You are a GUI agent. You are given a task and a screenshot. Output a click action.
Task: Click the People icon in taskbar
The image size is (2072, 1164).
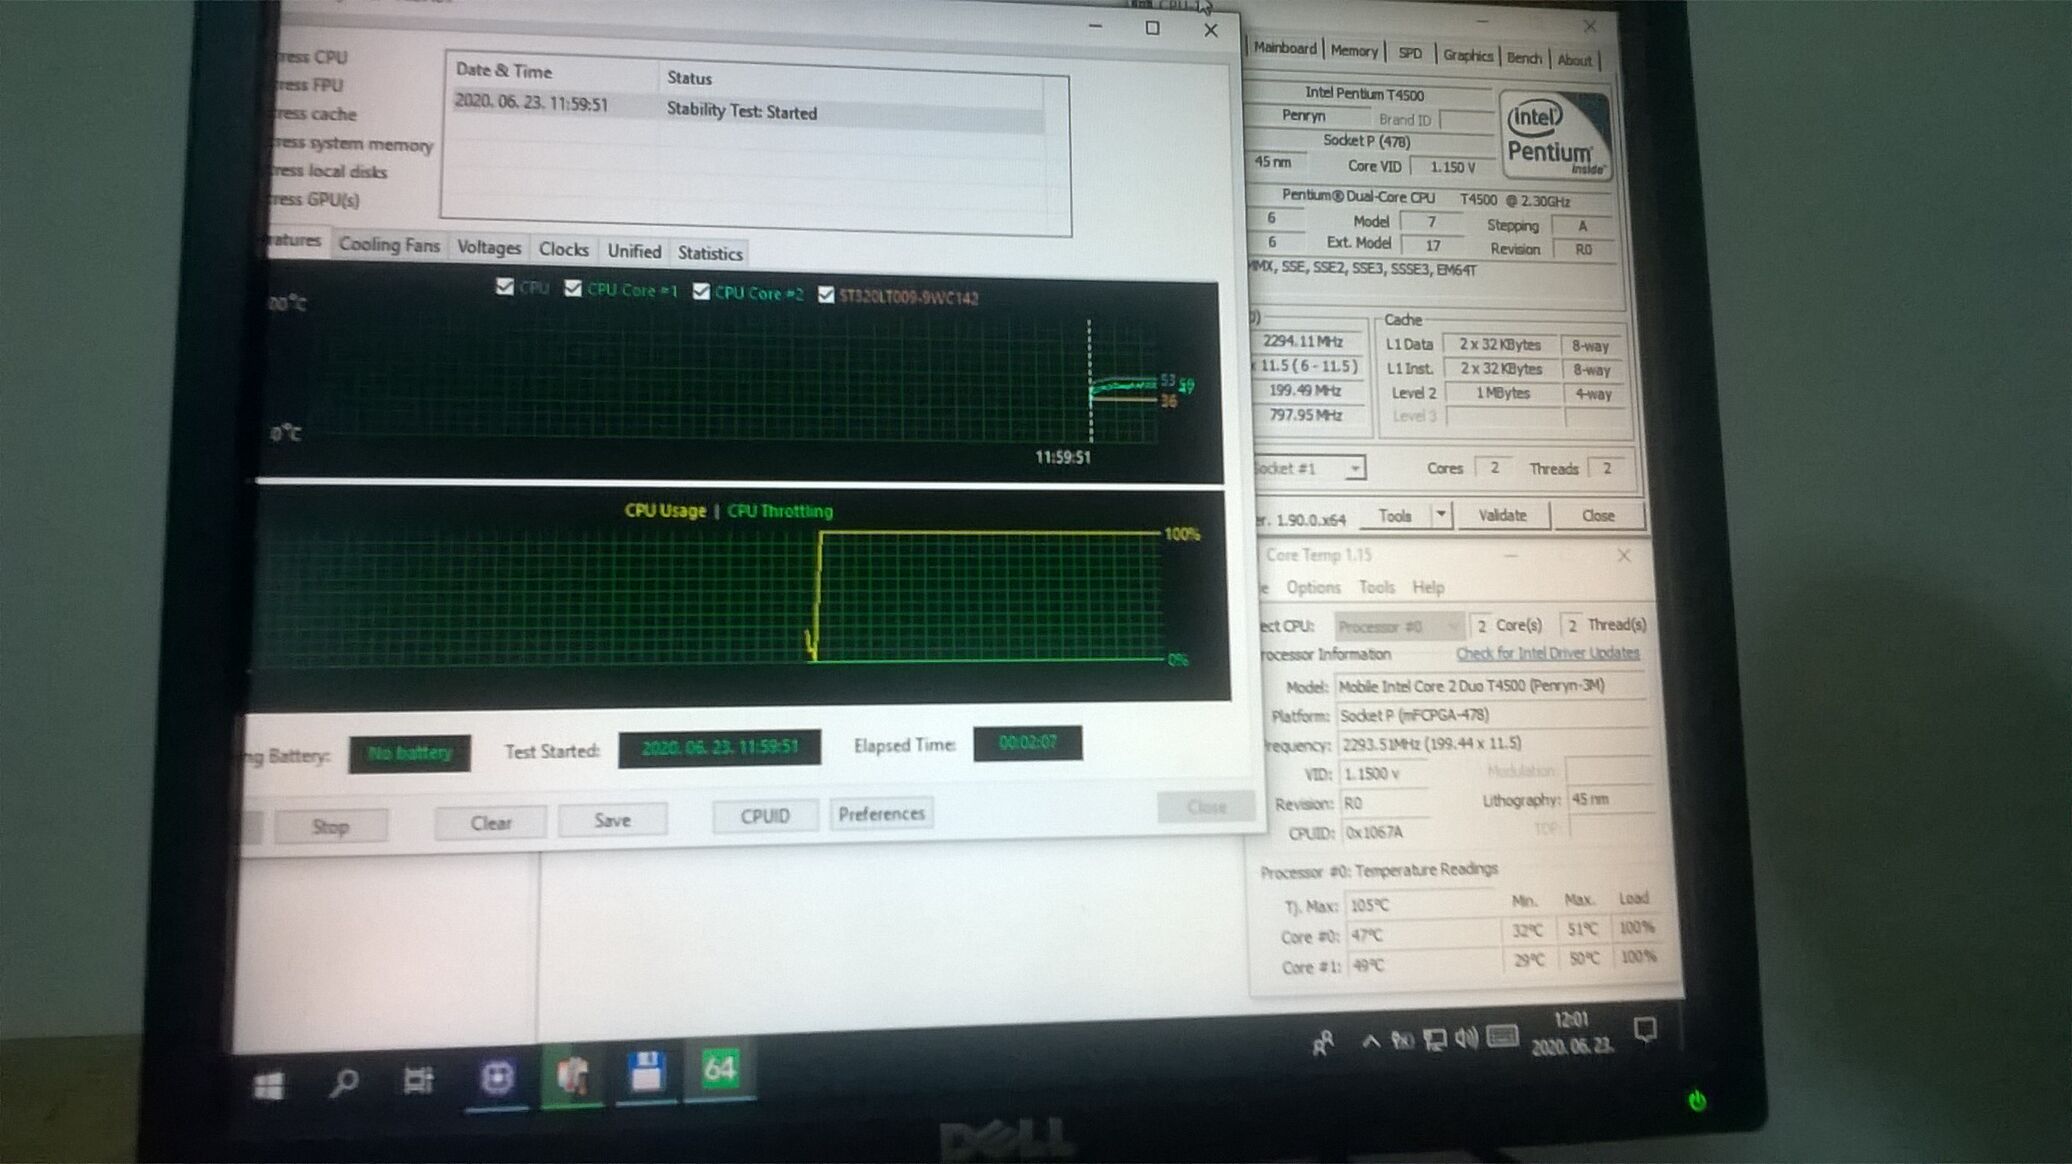[x=1323, y=1044]
